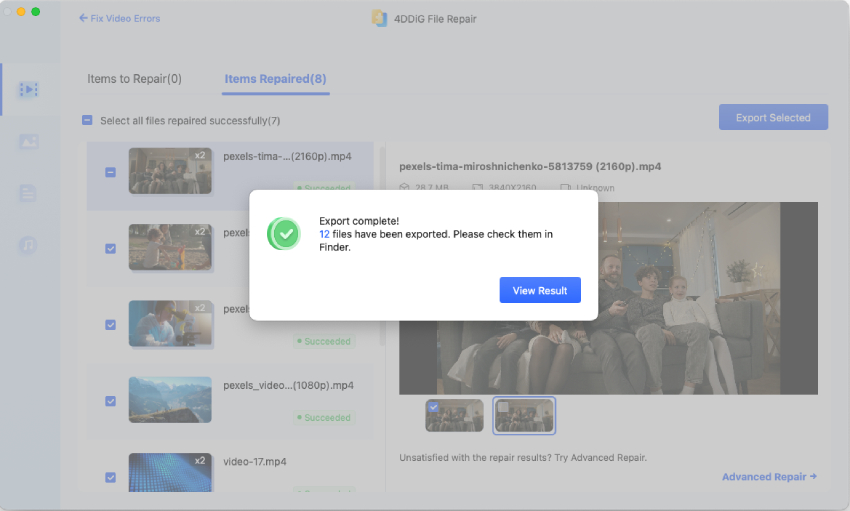Image resolution: width=850 pixels, height=511 pixels.
Task: Click the Export complete! message text
Action: click(359, 221)
